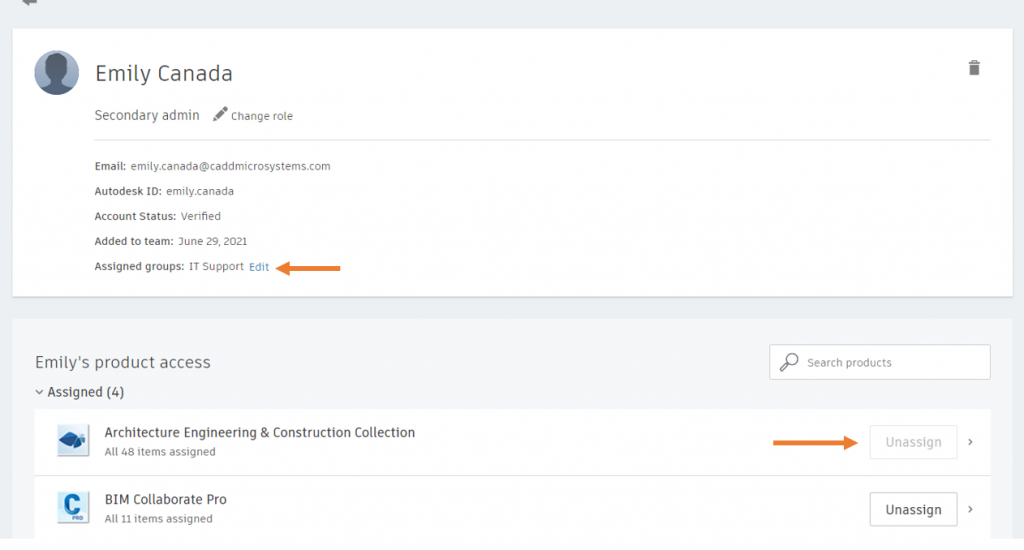1024x550 pixels.
Task: Click Emily Canada's profile avatar
Action: pyautogui.click(x=57, y=73)
